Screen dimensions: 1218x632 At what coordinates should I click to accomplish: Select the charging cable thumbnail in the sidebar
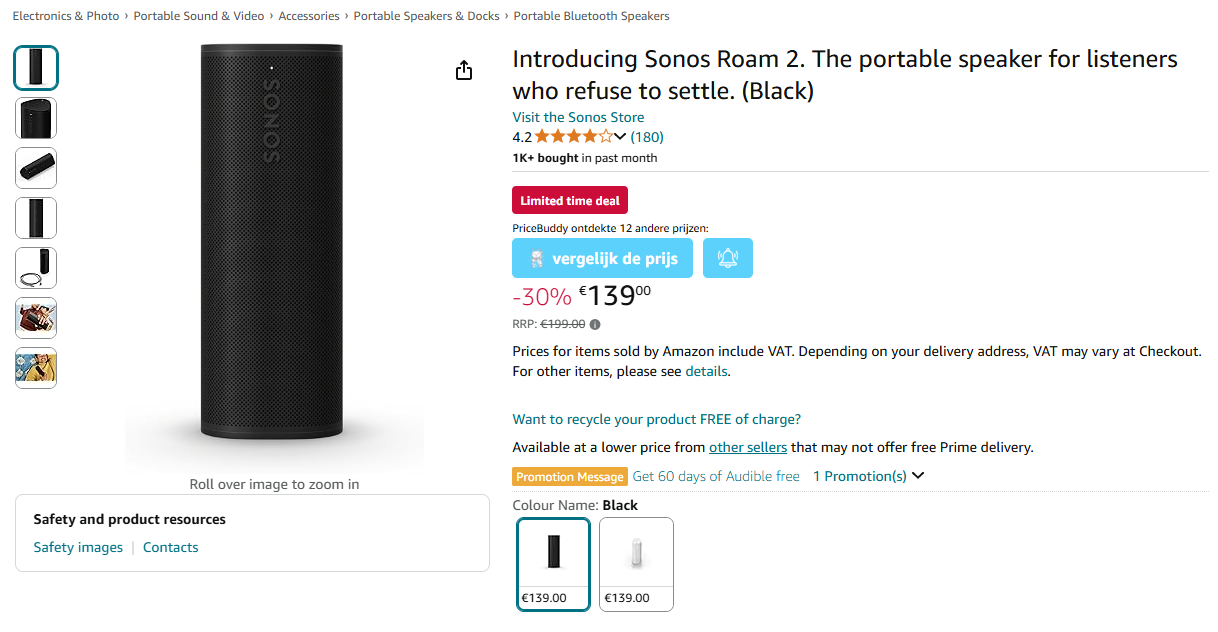[35, 268]
